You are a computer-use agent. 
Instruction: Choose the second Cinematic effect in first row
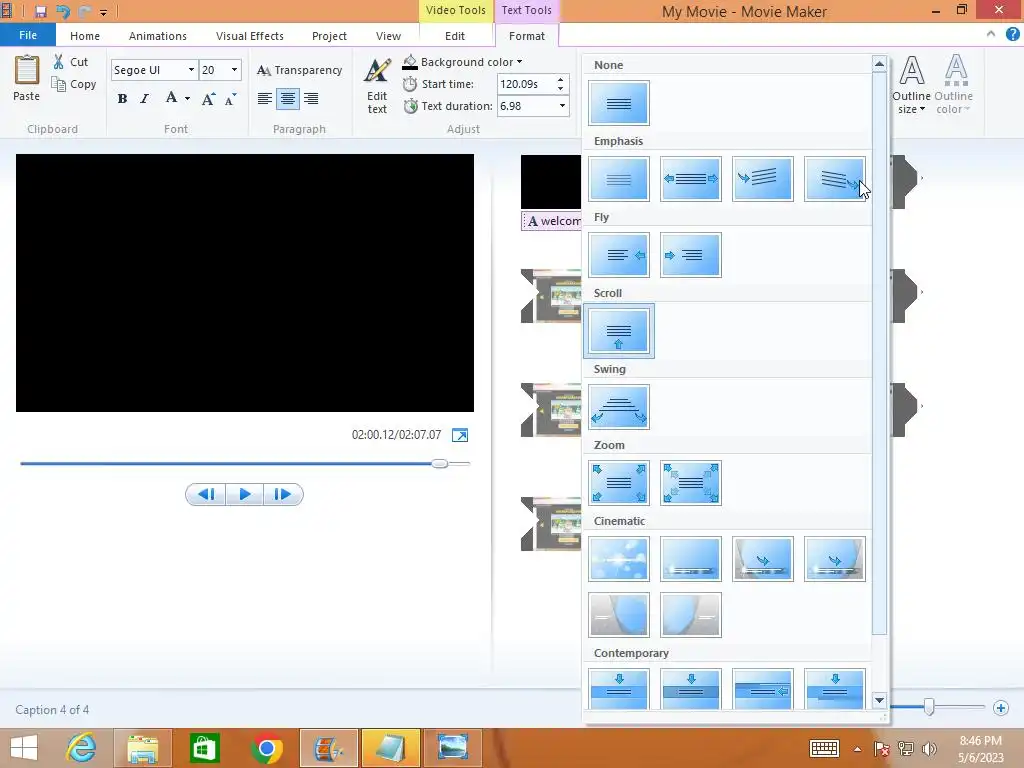pos(690,559)
